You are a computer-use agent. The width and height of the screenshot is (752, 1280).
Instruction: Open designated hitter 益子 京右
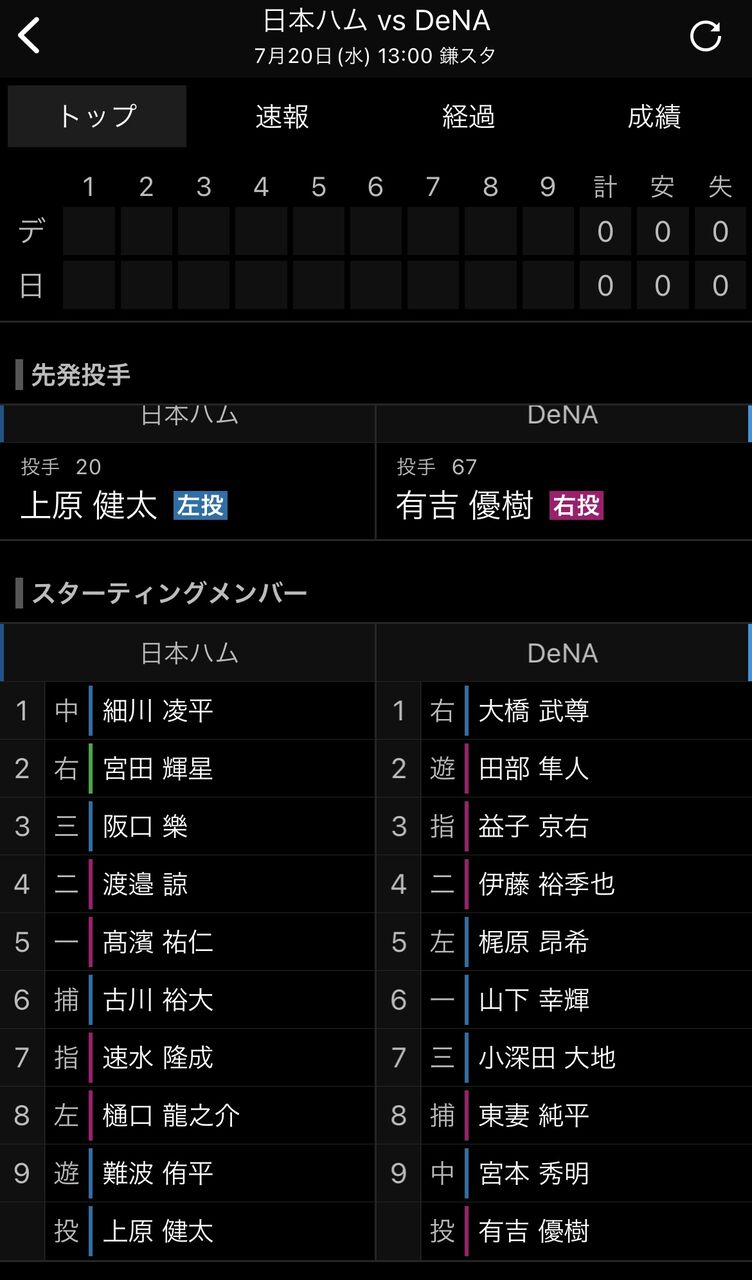coord(534,827)
